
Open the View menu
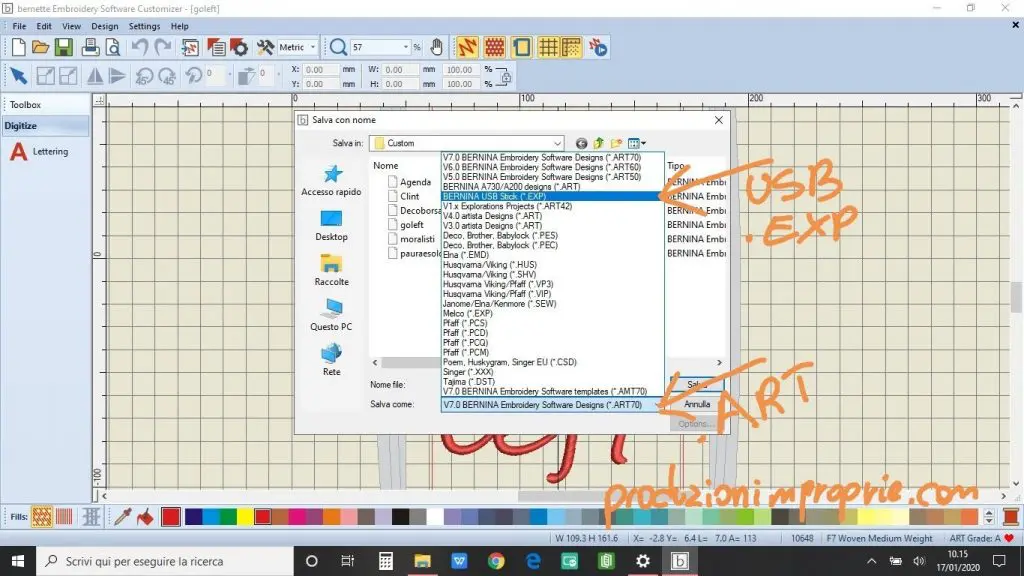point(71,26)
